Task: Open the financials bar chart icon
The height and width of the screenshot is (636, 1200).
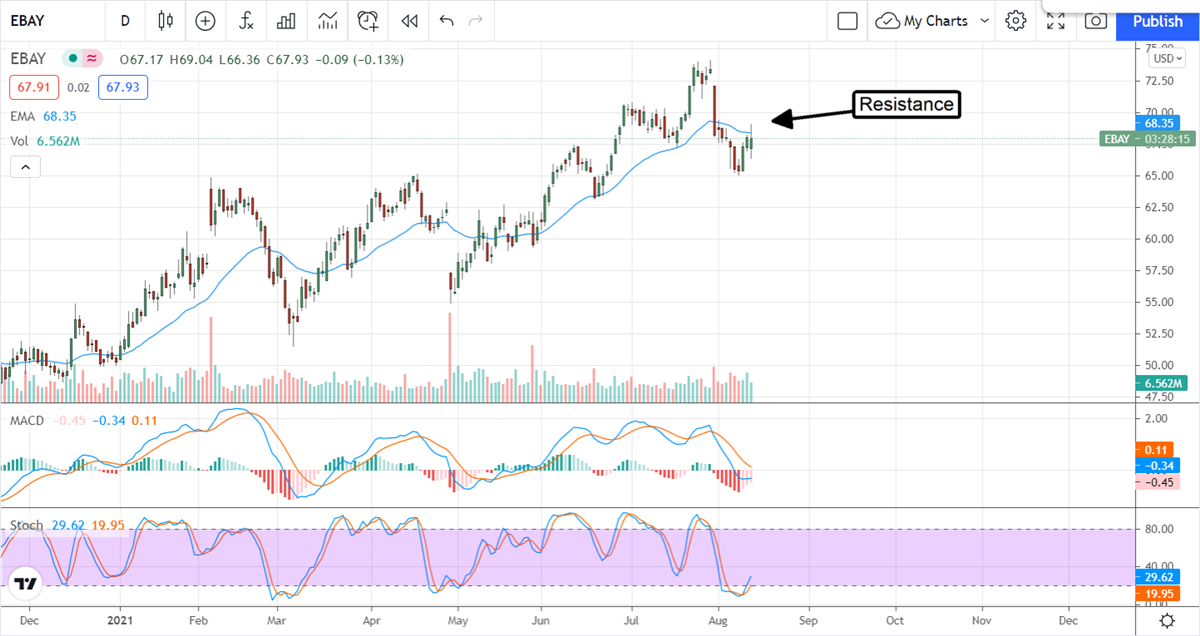Action: point(286,20)
